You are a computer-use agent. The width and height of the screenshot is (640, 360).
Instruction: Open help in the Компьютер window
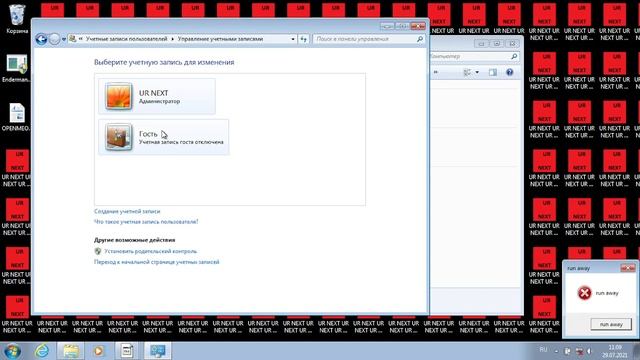tap(509, 72)
